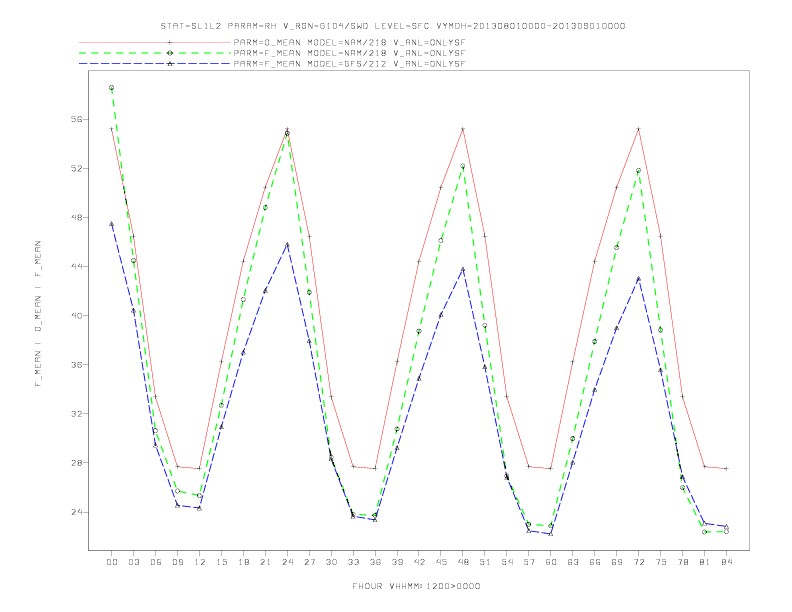Click x-axis forecast hour label 12
792x612 pixels.
[x=200, y=562]
